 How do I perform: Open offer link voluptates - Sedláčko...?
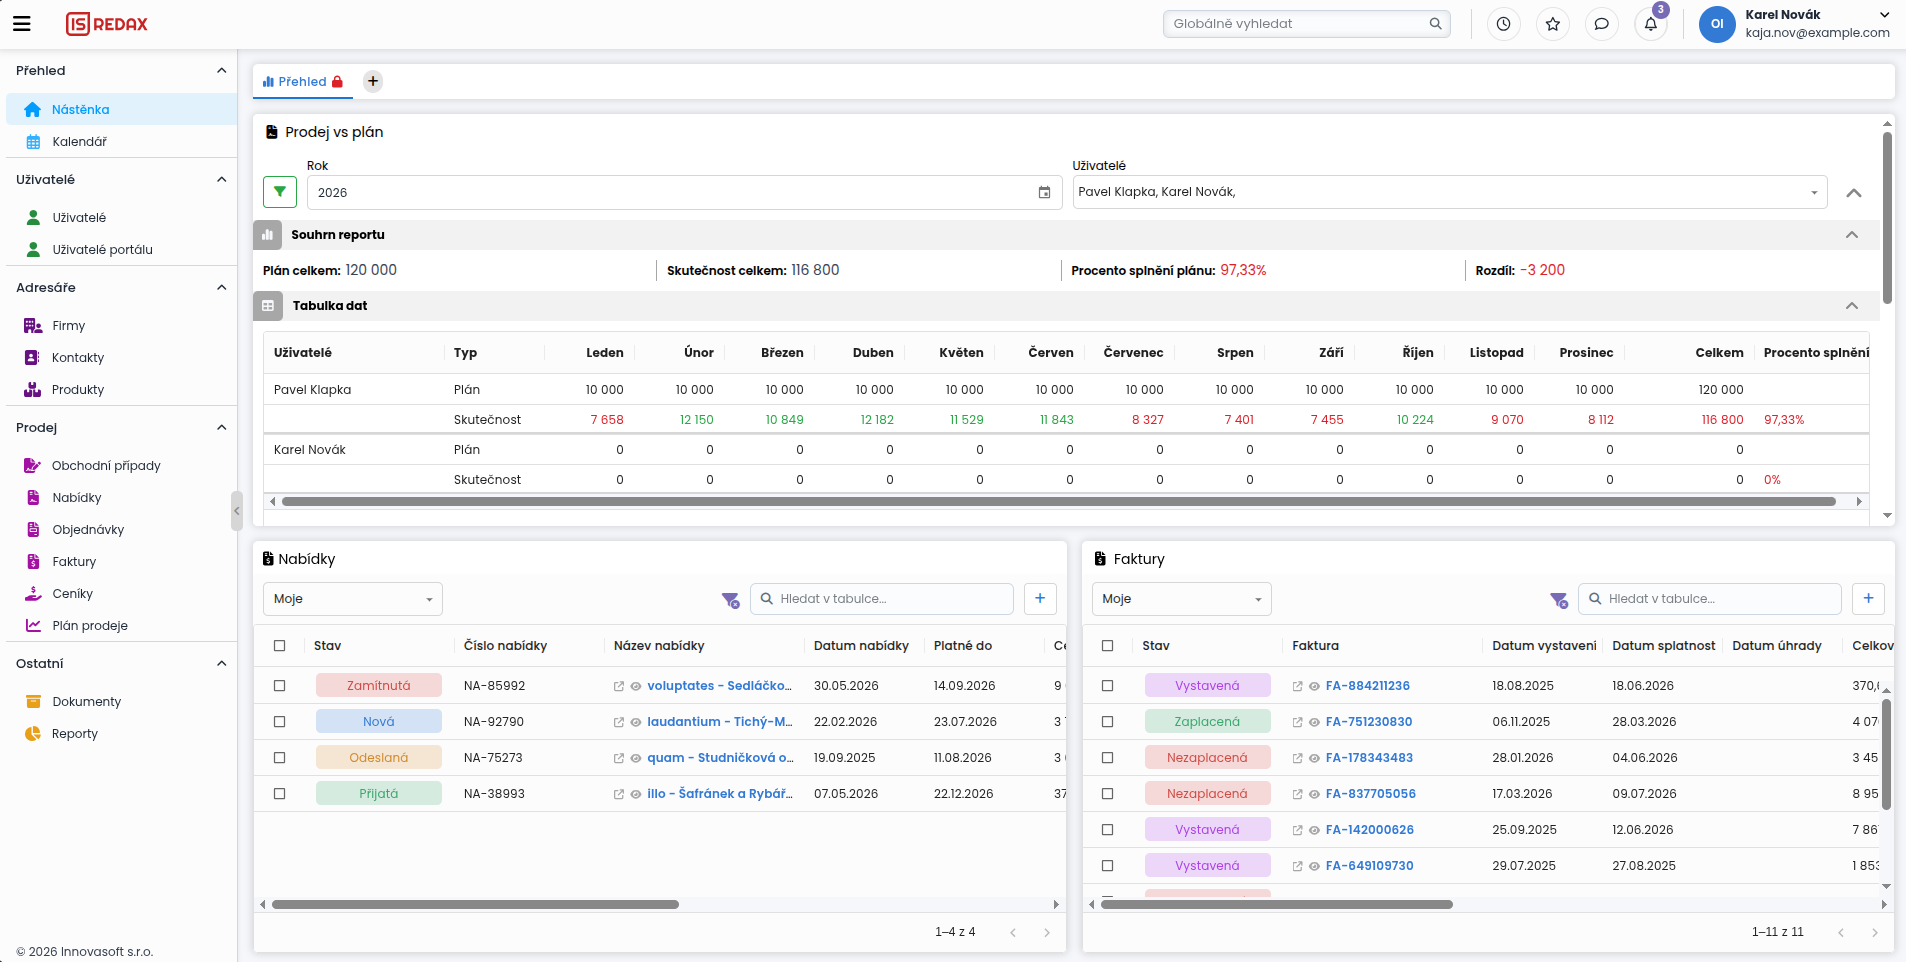tap(719, 686)
